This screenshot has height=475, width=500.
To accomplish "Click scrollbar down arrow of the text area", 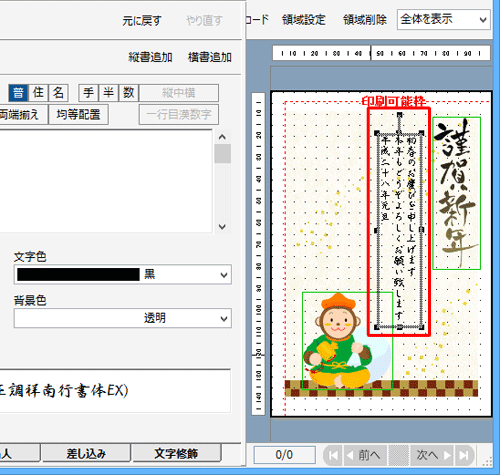I will (222, 226).
